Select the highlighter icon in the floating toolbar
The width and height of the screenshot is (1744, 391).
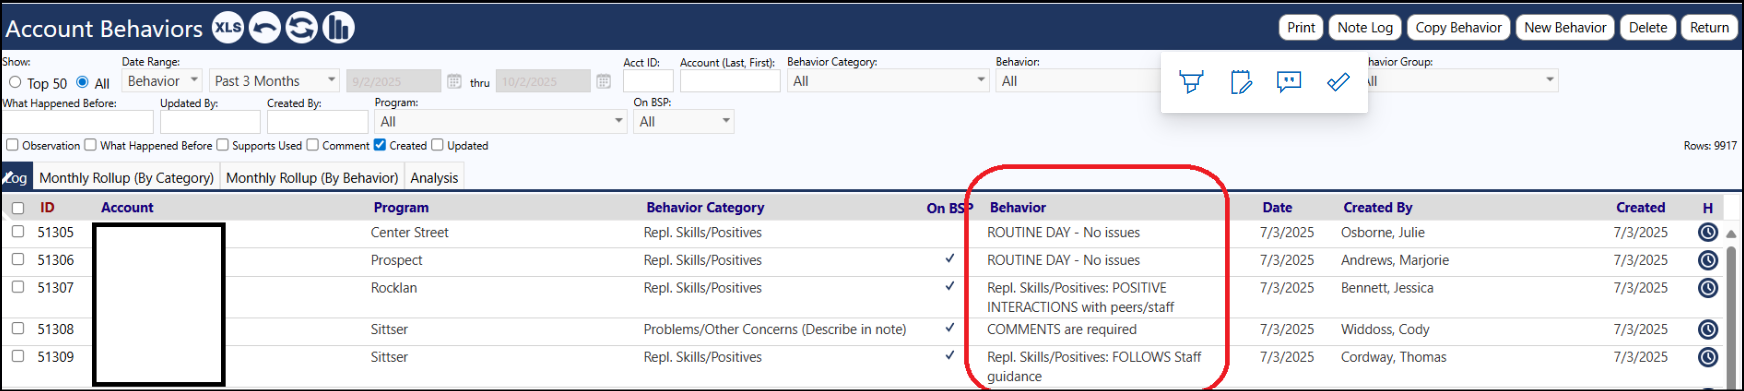click(x=1191, y=82)
